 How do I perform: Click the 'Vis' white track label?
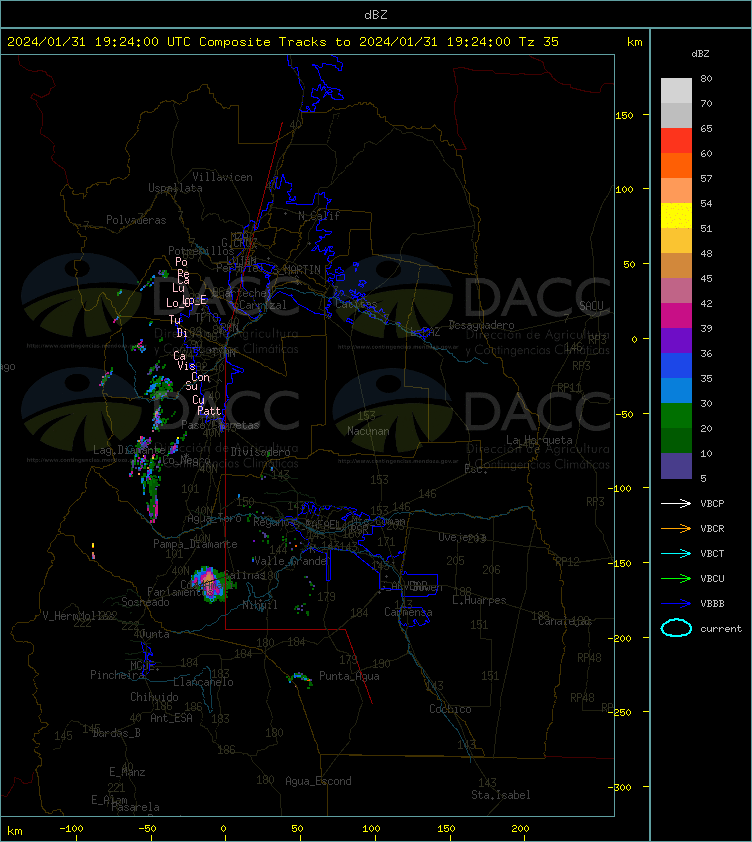(x=186, y=366)
